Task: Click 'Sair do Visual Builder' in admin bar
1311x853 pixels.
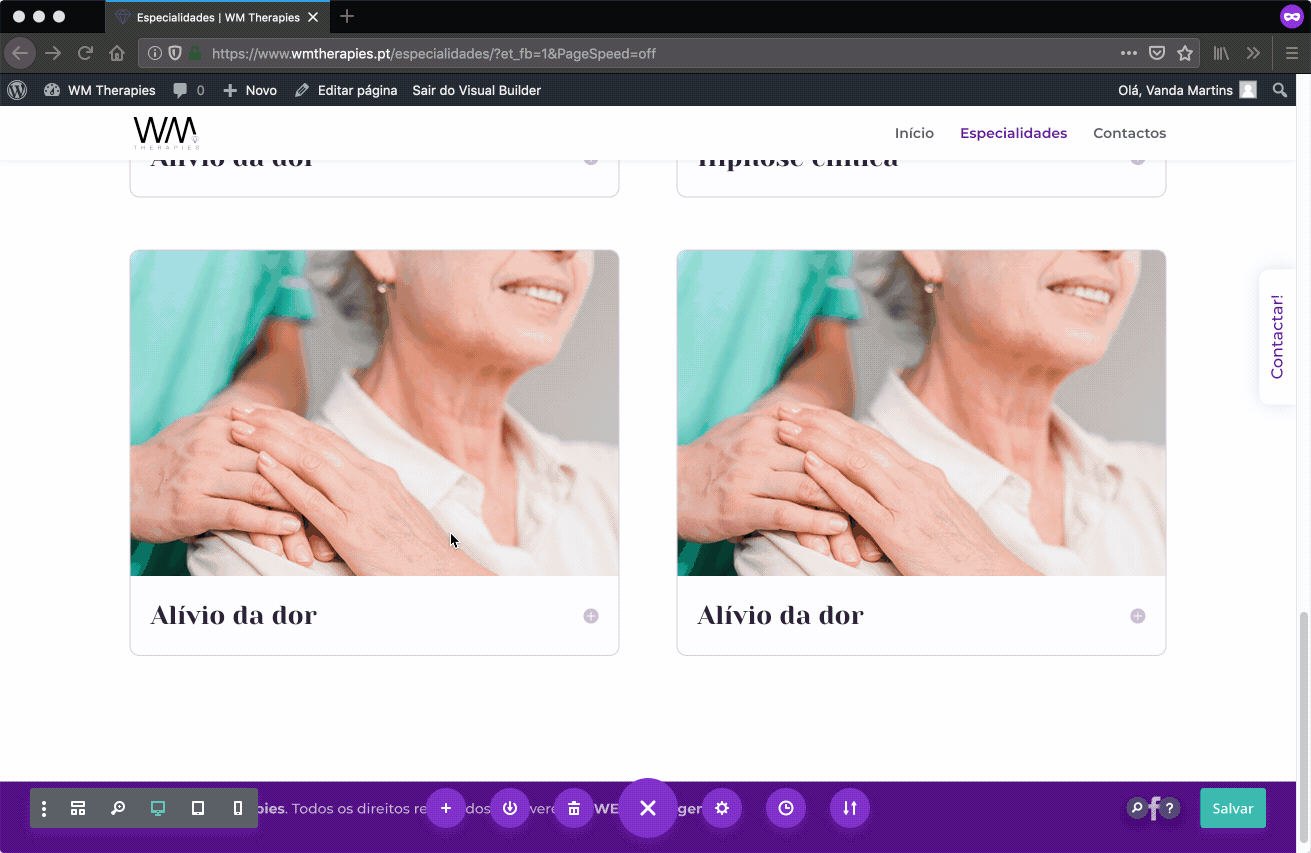Action: 476,90
